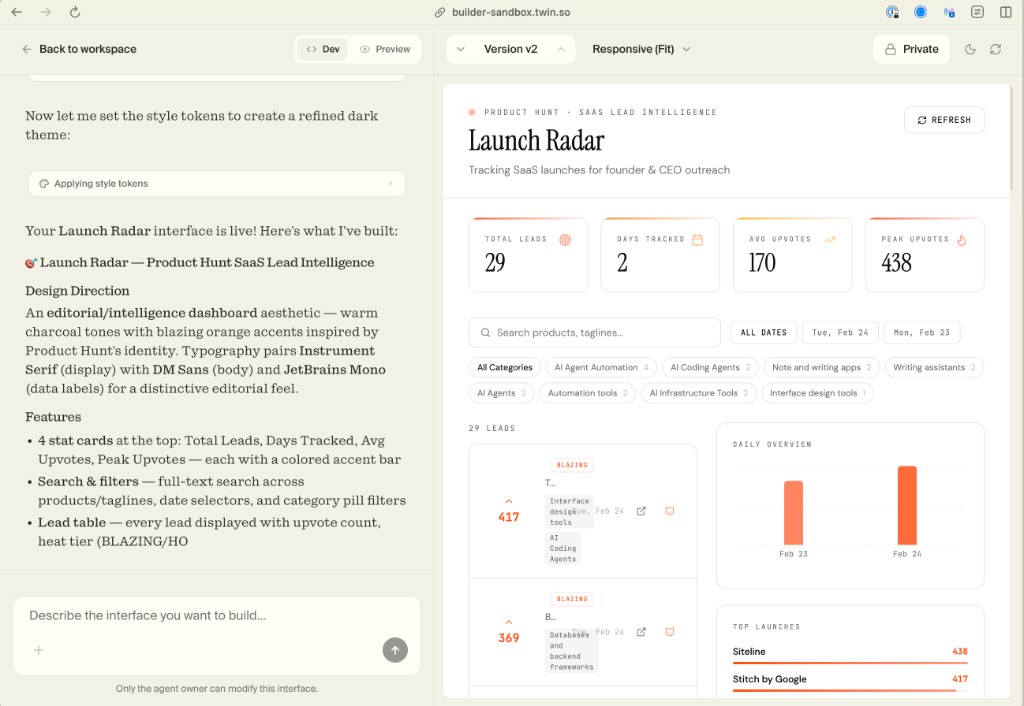The height and width of the screenshot is (706, 1024).
Task: Open the external link icon in the 417 lead row
Action: tap(641, 511)
